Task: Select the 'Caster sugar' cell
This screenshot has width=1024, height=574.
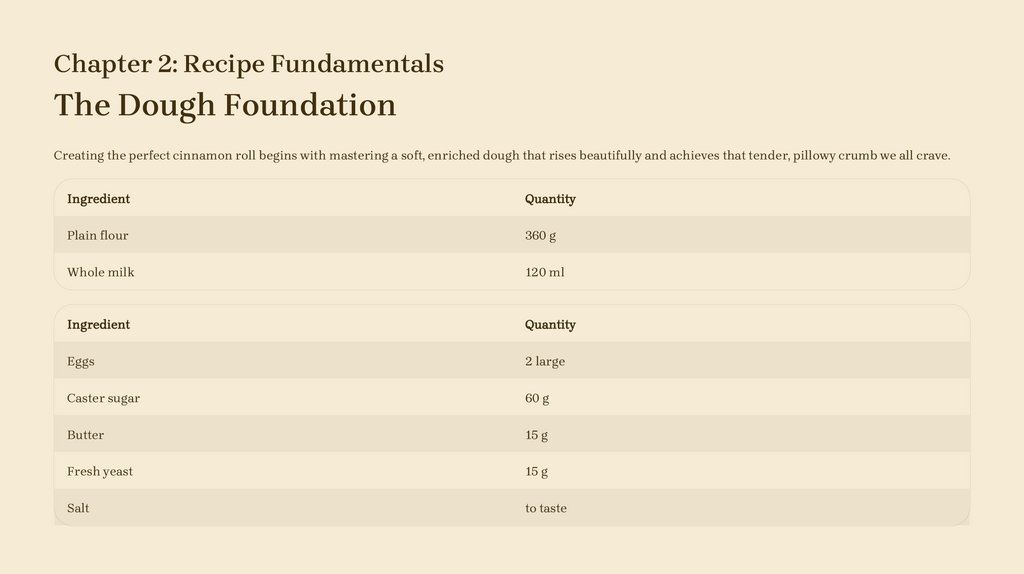Action: (x=103, y=398)
